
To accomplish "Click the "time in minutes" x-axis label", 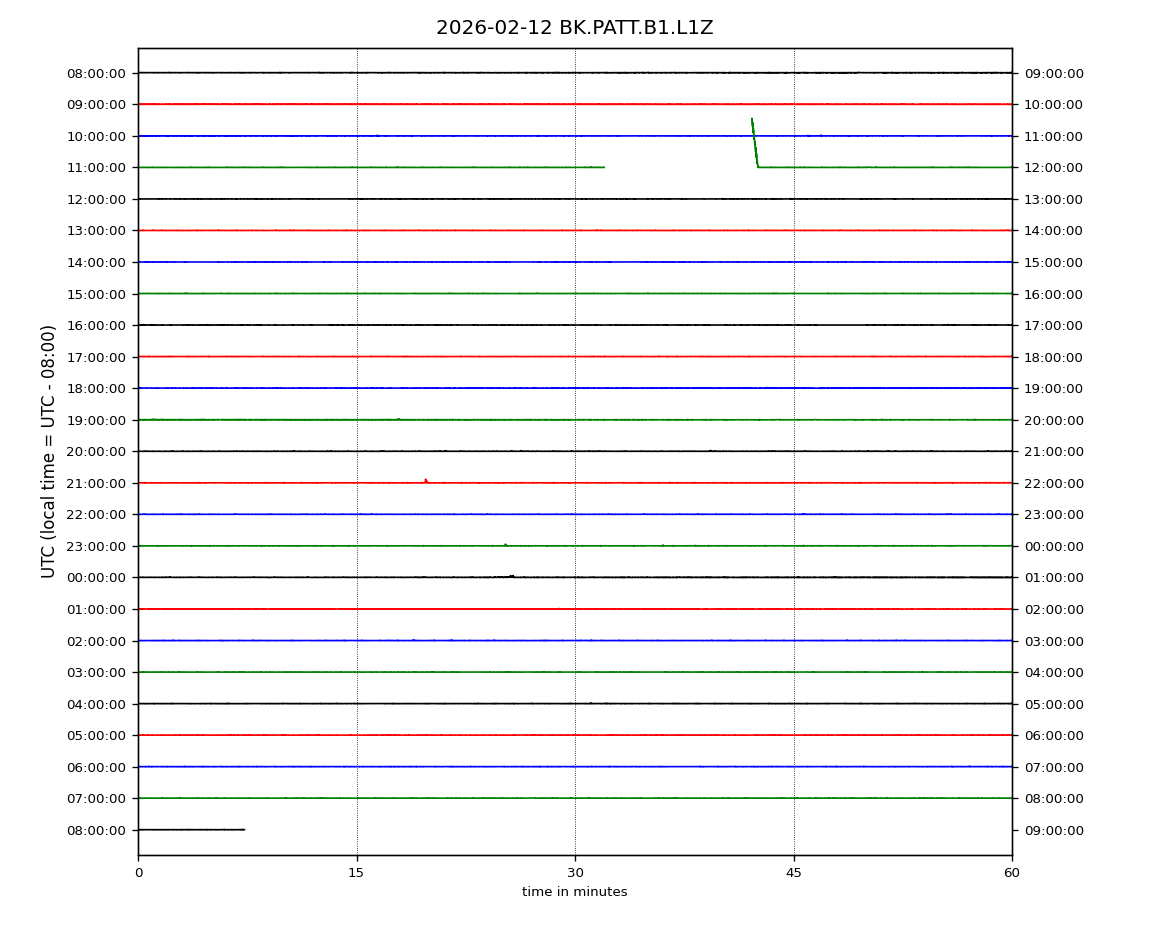I will (x=574, y=892).
